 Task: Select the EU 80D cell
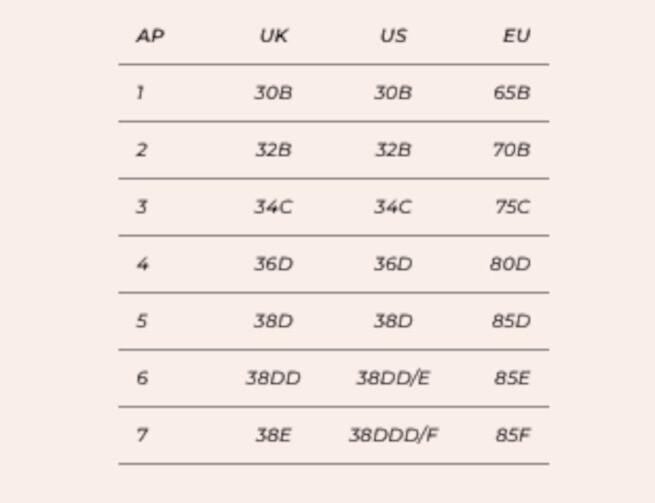tap(510, 264)
